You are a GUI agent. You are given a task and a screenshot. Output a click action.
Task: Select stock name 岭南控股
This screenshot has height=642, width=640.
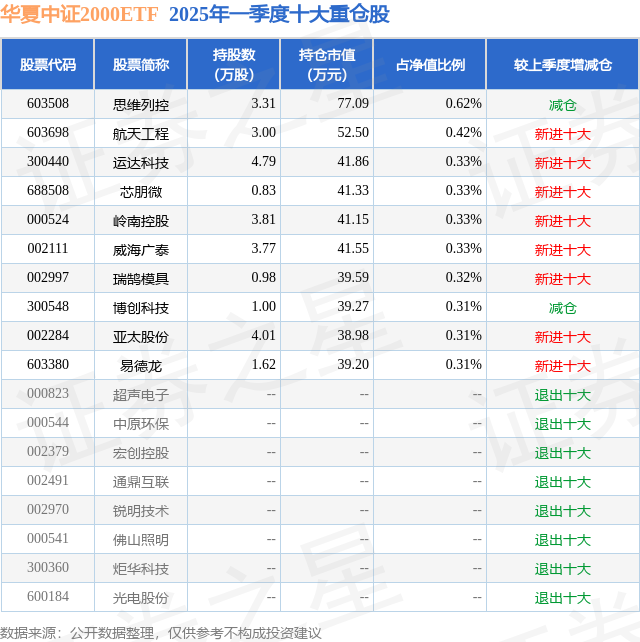pyautogui.click(x=141, y=221)
